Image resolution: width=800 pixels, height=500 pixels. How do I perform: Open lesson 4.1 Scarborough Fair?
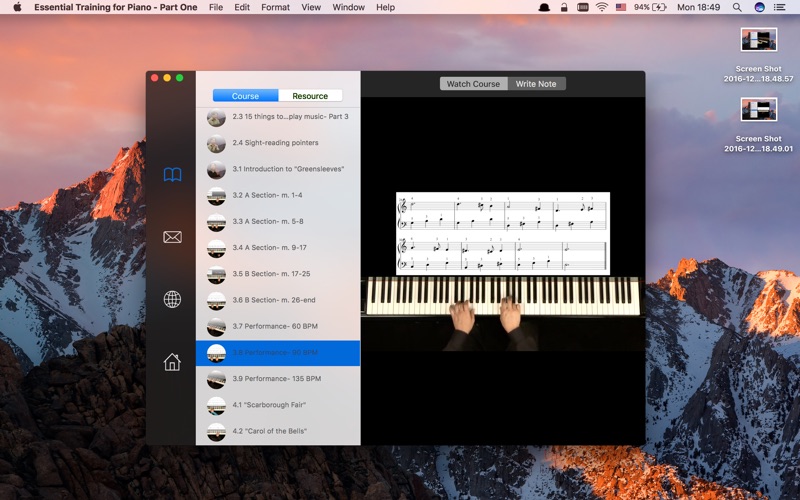pos(278,405)
